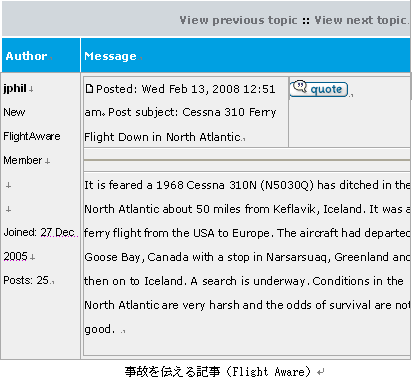Click the Posts: 25 count
Image resolution: width=412 pixels, height=382 pixels.
[26, 280]
